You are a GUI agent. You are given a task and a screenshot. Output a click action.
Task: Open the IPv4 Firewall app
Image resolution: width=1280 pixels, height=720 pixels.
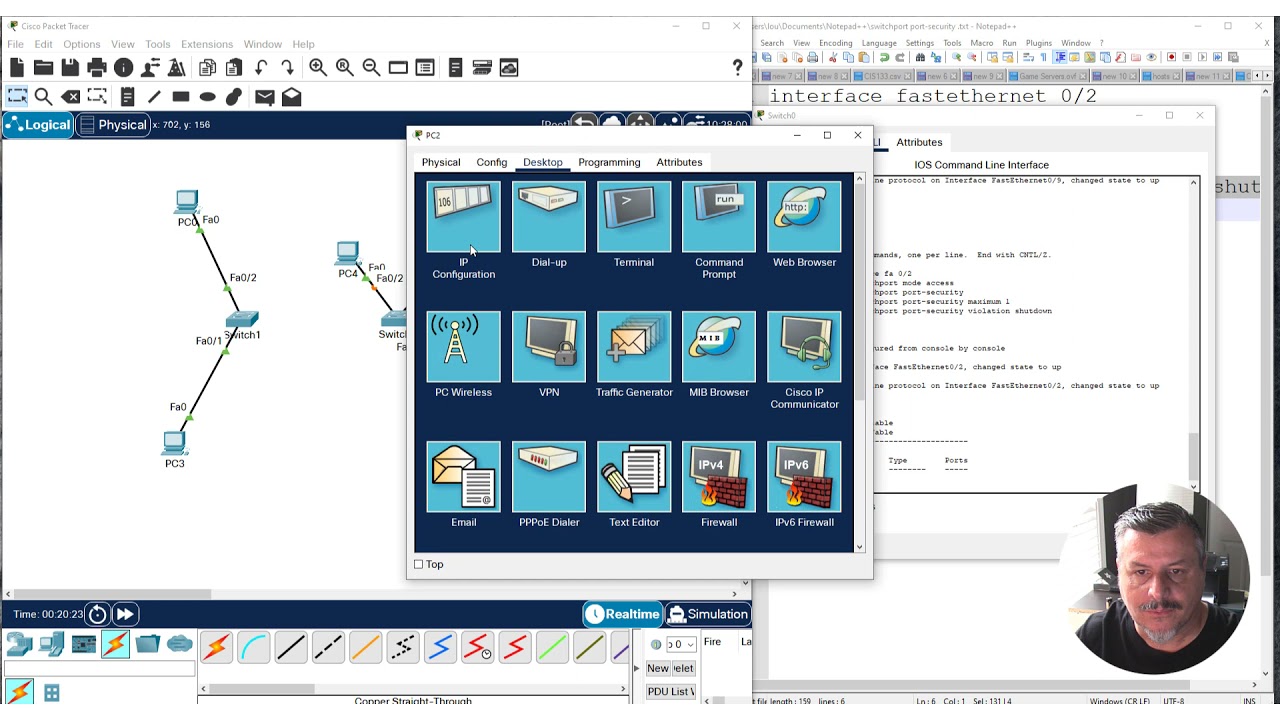coord(719,477)
